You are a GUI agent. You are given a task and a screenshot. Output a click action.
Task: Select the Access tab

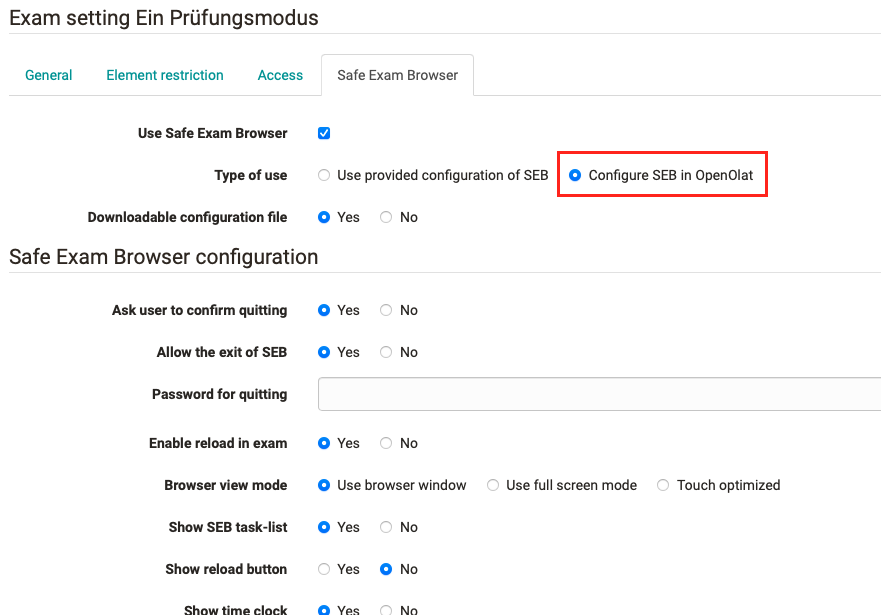click(280, 75)
